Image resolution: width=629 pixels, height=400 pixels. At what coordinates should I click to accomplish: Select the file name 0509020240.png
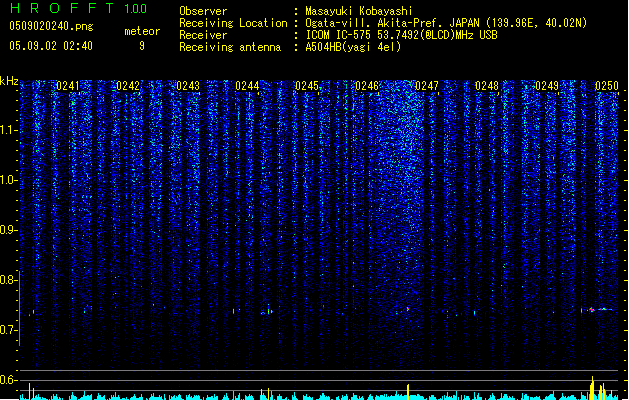point(51,26)
